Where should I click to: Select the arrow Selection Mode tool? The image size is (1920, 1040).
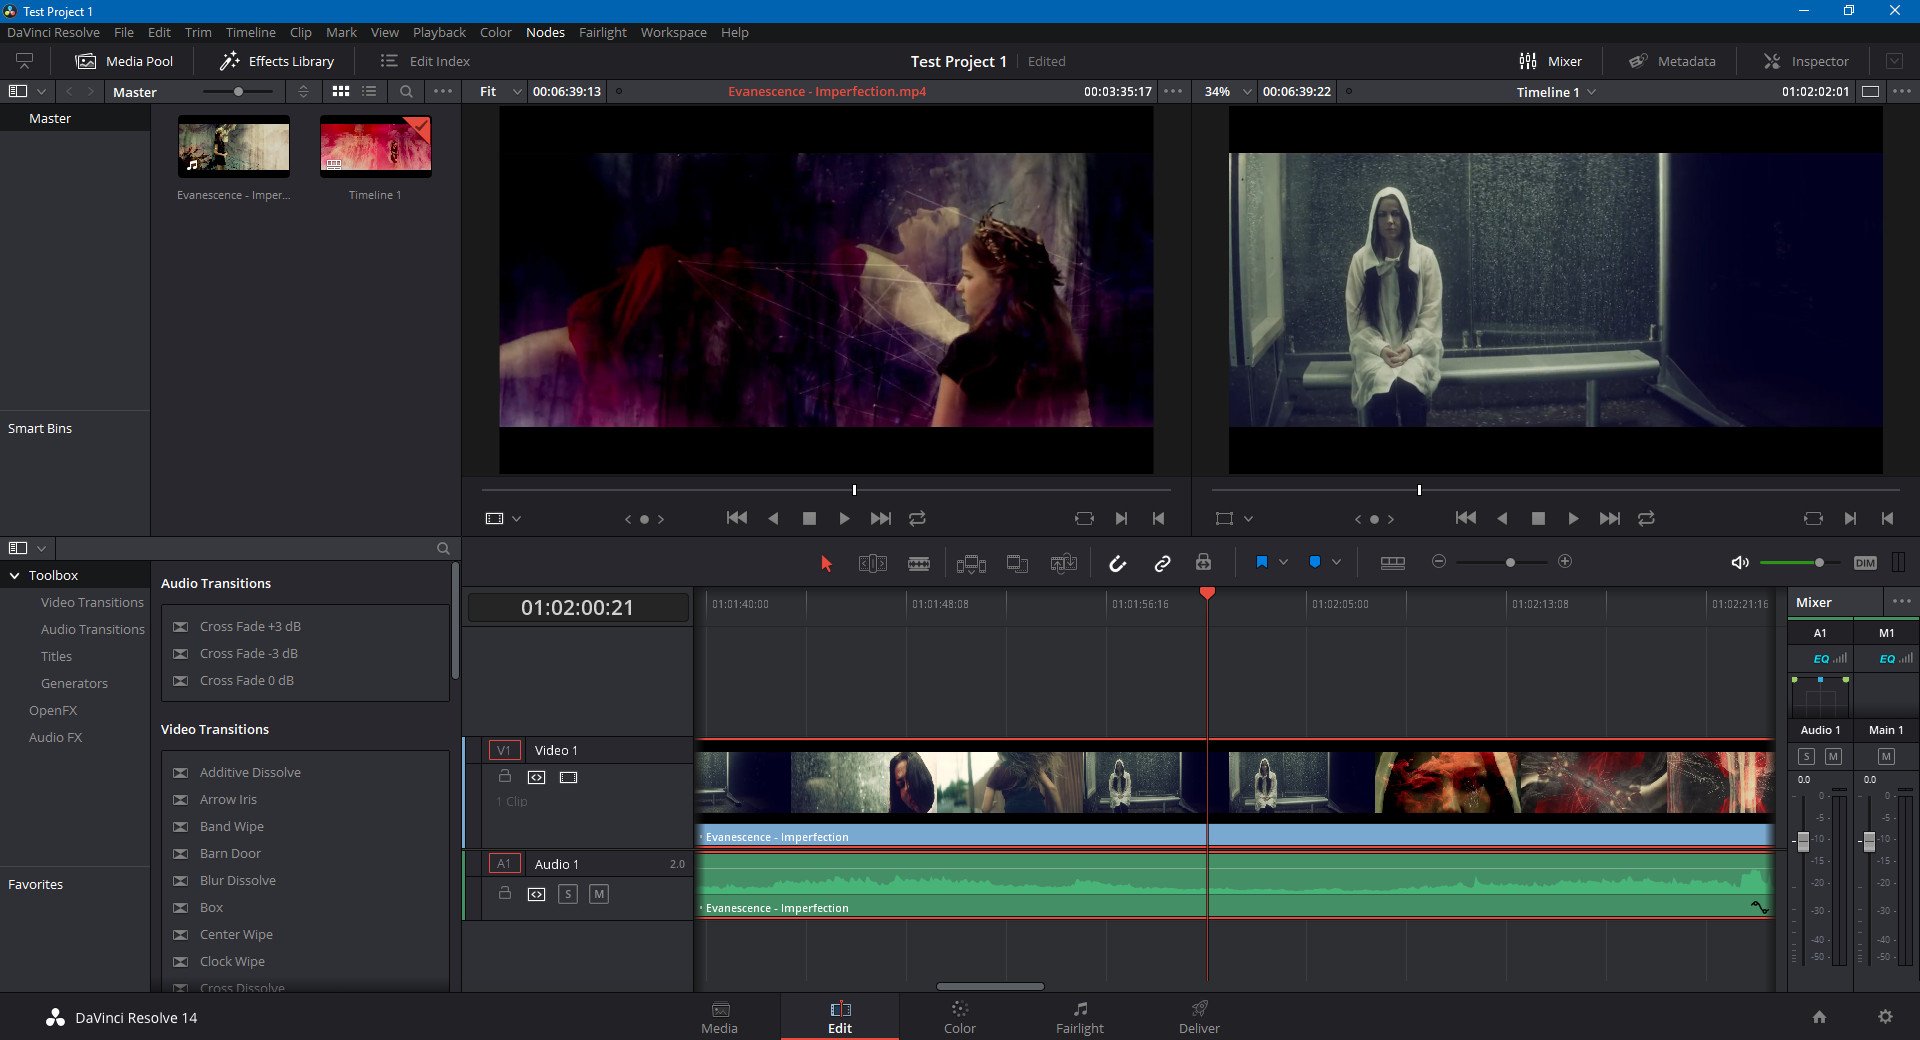[826, 563]
